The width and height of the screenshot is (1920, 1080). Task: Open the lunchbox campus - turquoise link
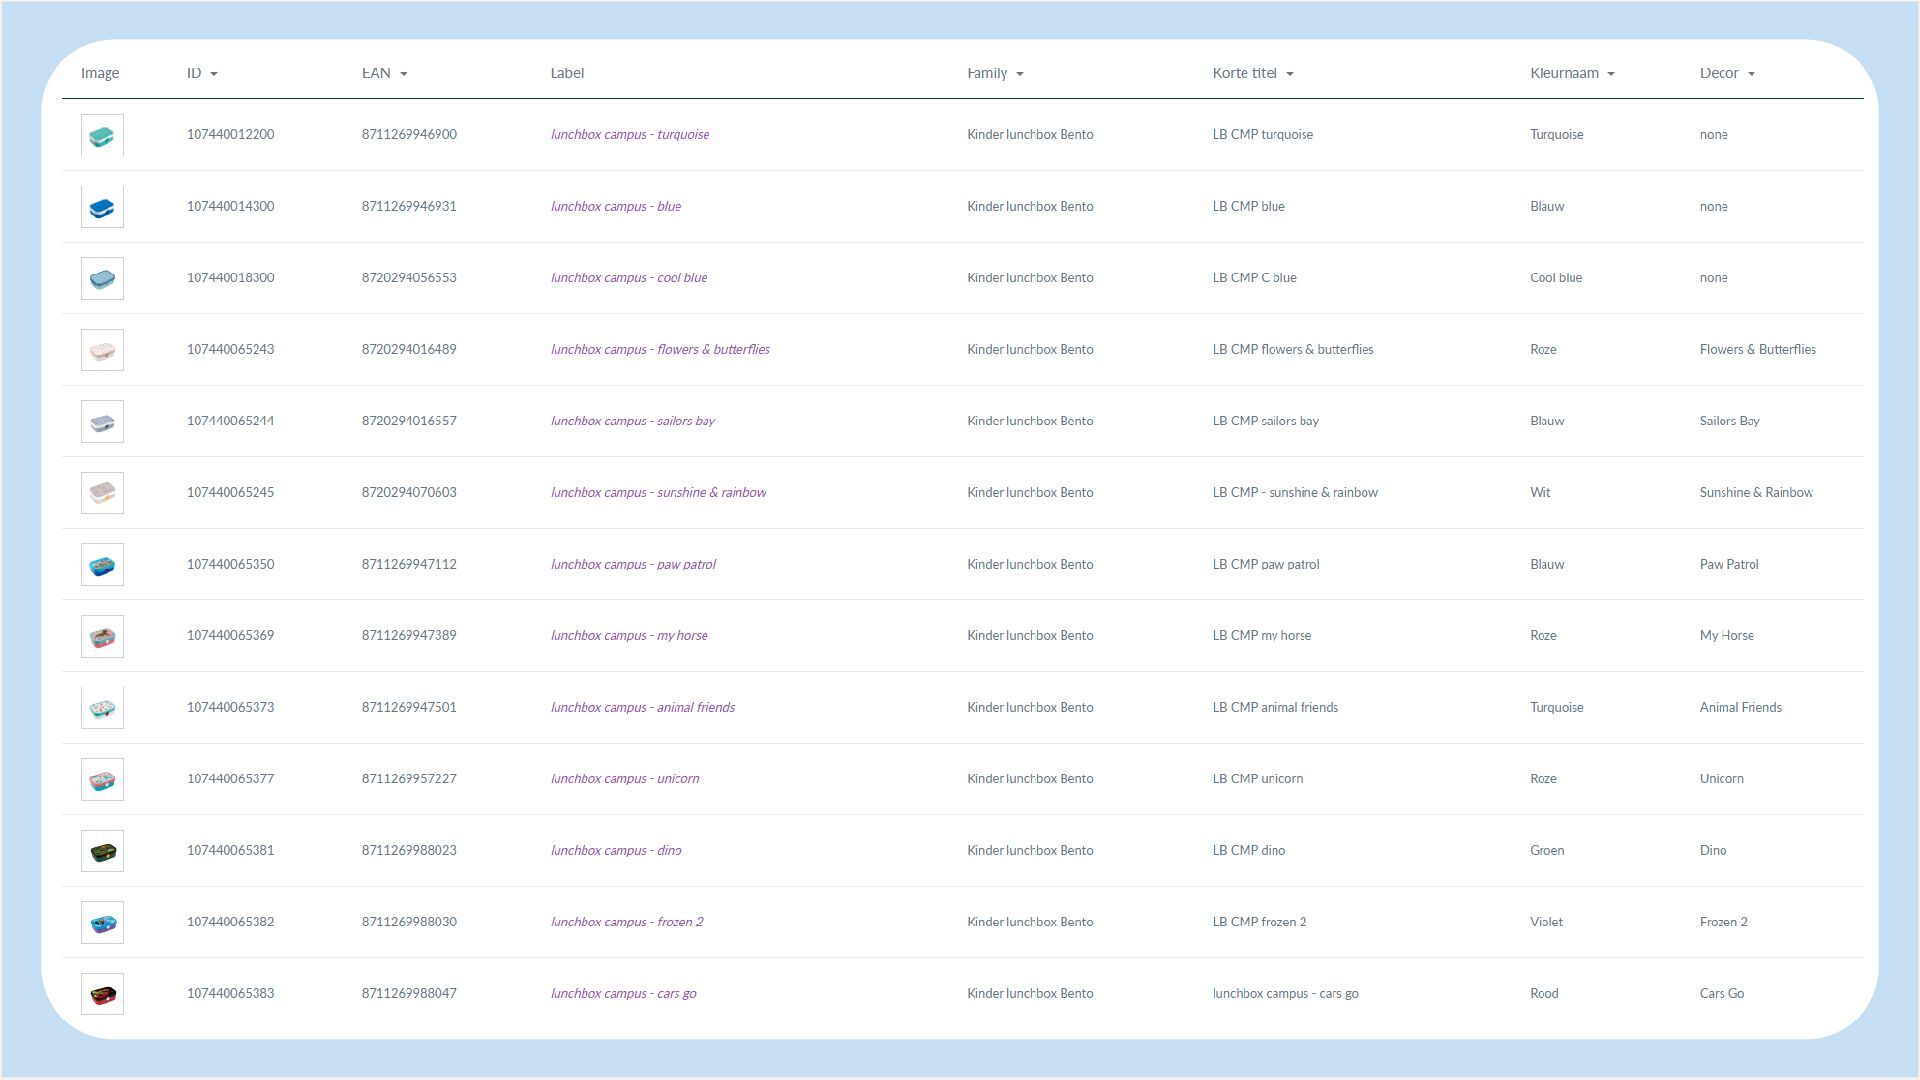click(x=629, y=135)
